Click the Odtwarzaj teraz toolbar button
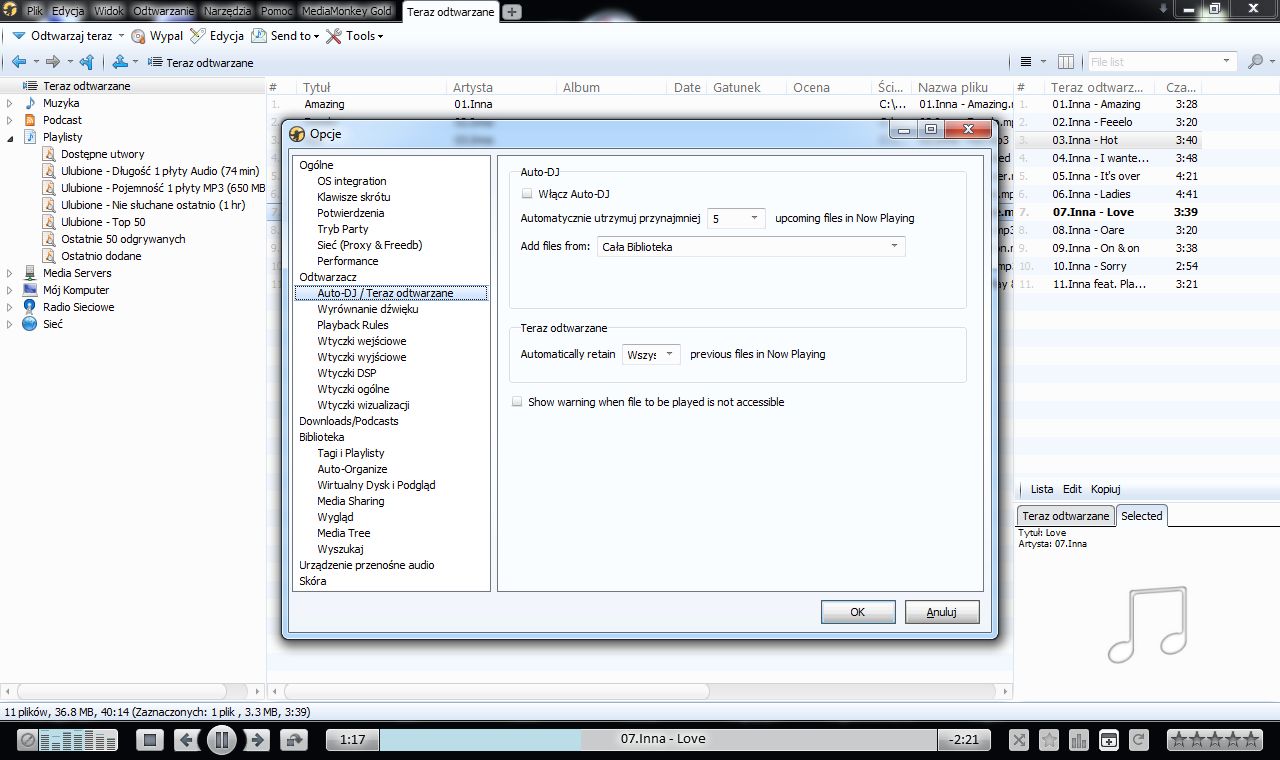 62,36
